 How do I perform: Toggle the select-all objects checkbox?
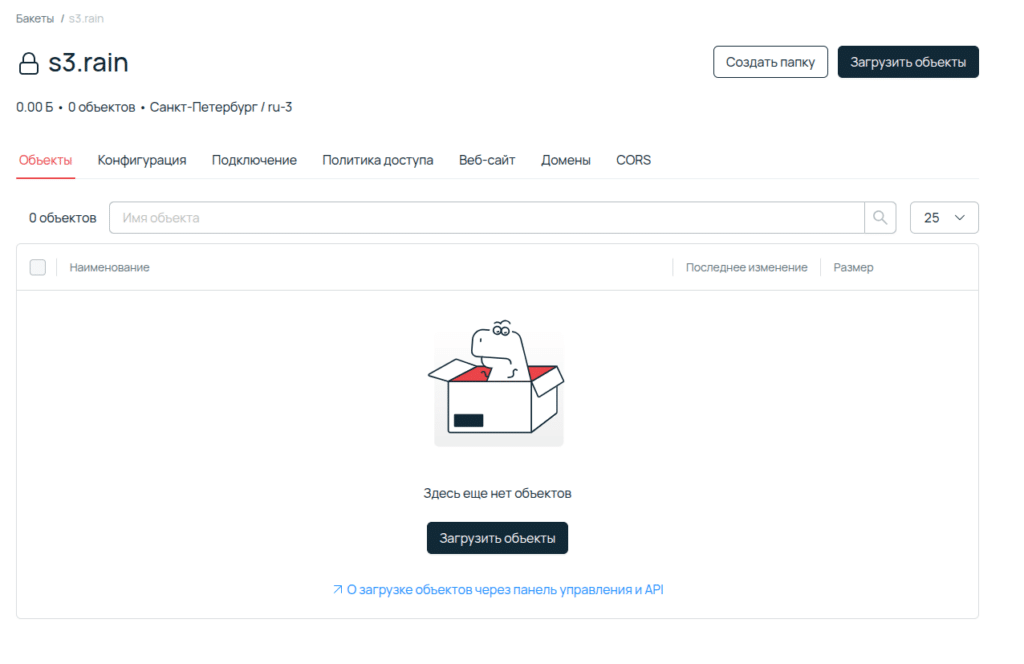point(38,267)
